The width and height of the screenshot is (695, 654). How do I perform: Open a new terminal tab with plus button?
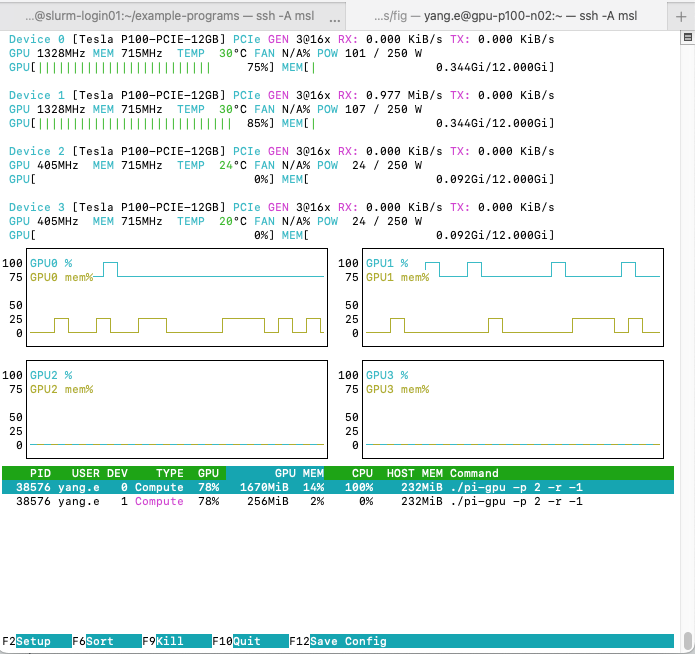pos(681,16)
